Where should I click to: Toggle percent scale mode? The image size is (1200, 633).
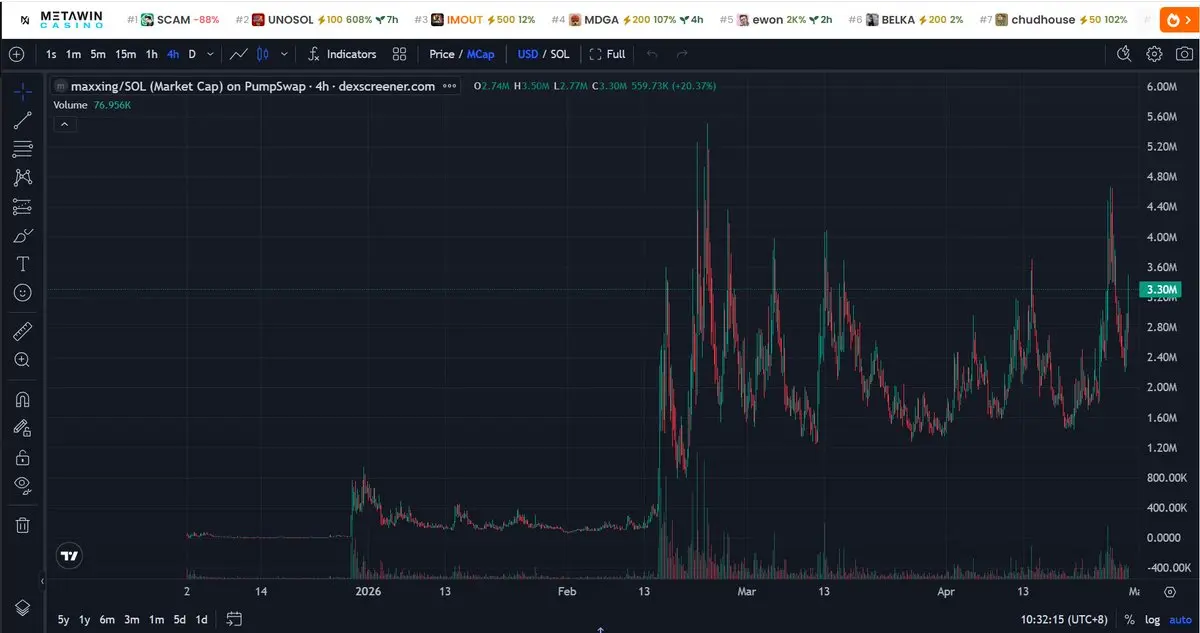click(x=1129, y=620)
